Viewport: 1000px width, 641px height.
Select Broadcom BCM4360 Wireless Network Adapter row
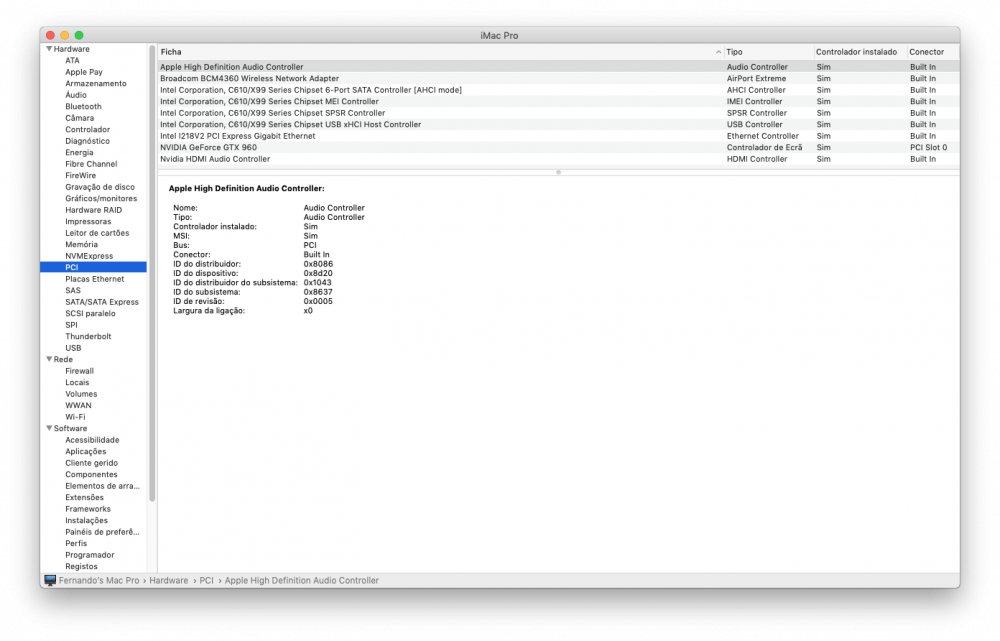[558, 78]
